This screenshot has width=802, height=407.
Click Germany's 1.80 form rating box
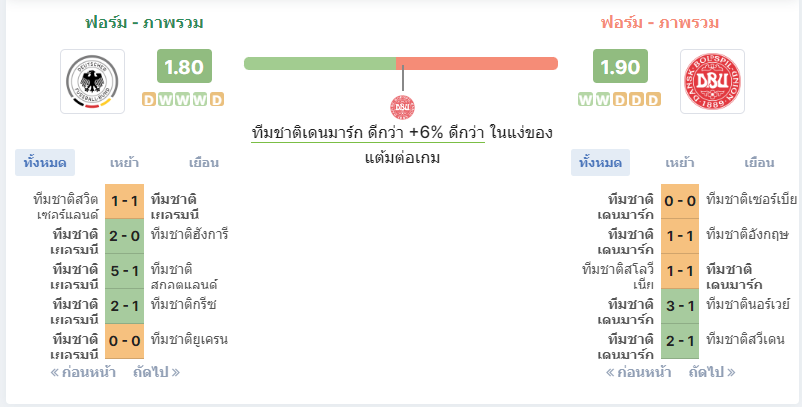pyautogui.click(x=184, y=66)
